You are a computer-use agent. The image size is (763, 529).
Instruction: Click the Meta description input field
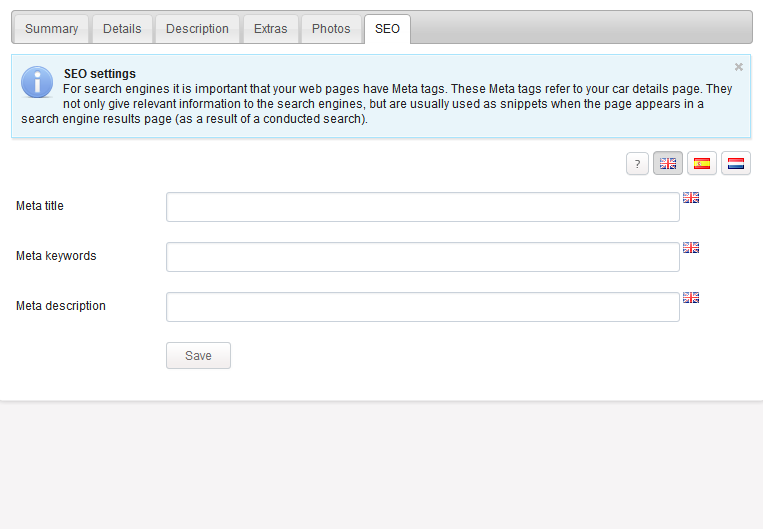pyautogui.click(x=423, y=307)
